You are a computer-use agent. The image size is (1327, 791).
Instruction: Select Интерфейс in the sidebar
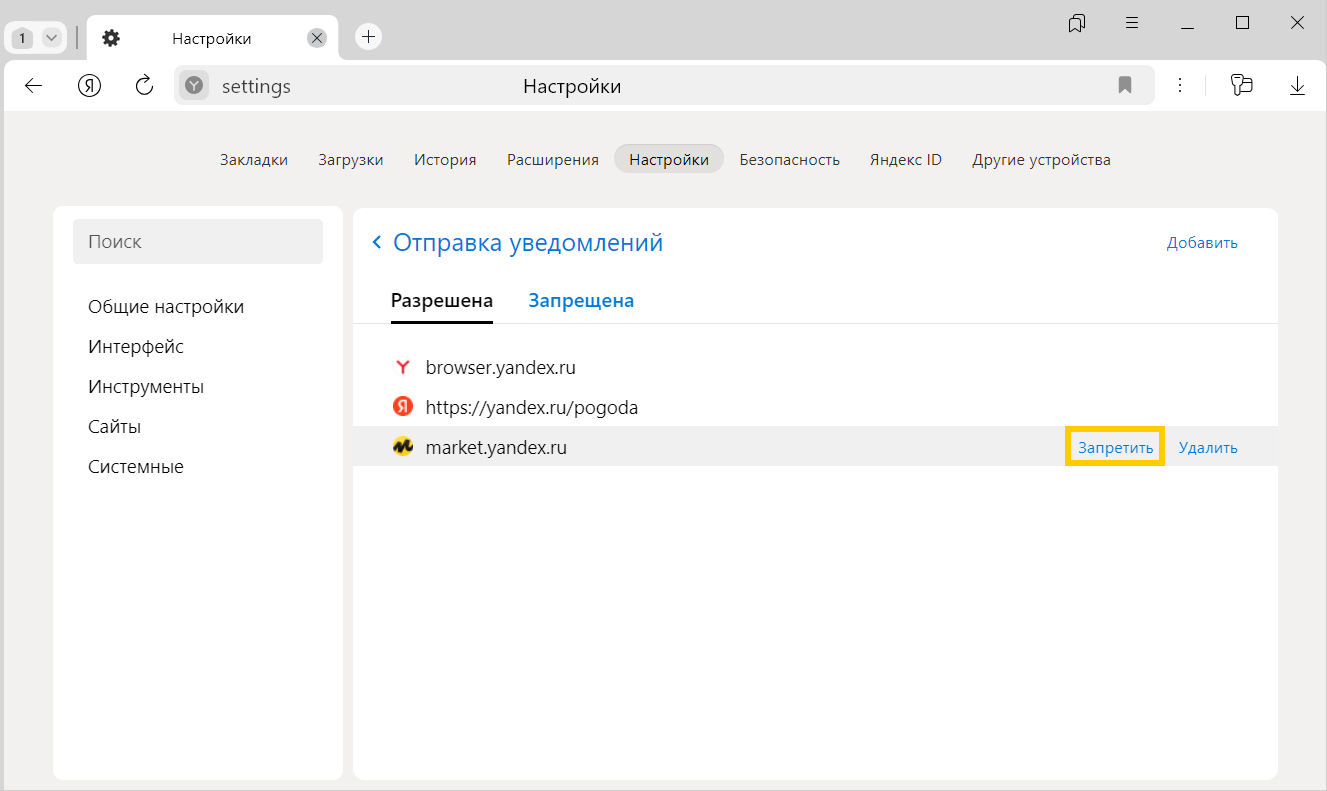coord(136,347)
